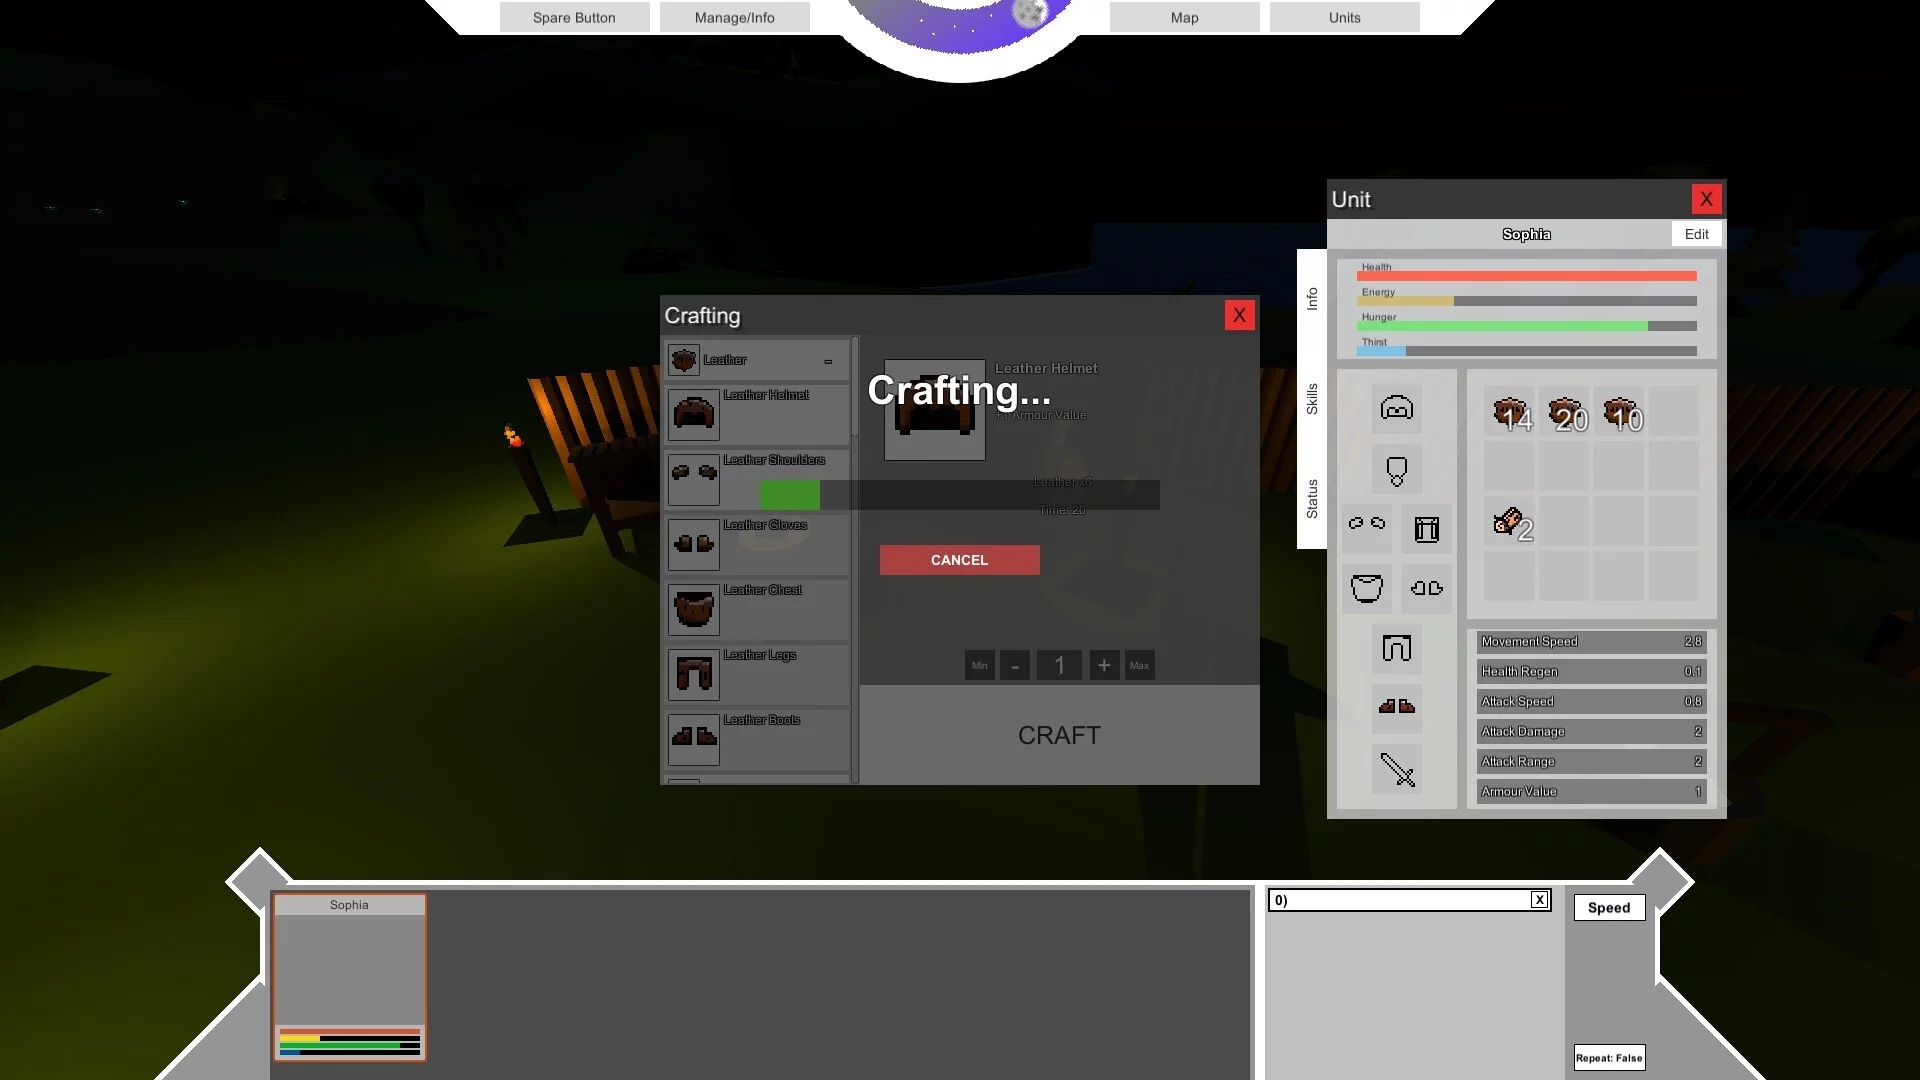Click the necklace equipment slot
1920x1080 pixels.
[1397, 470]
